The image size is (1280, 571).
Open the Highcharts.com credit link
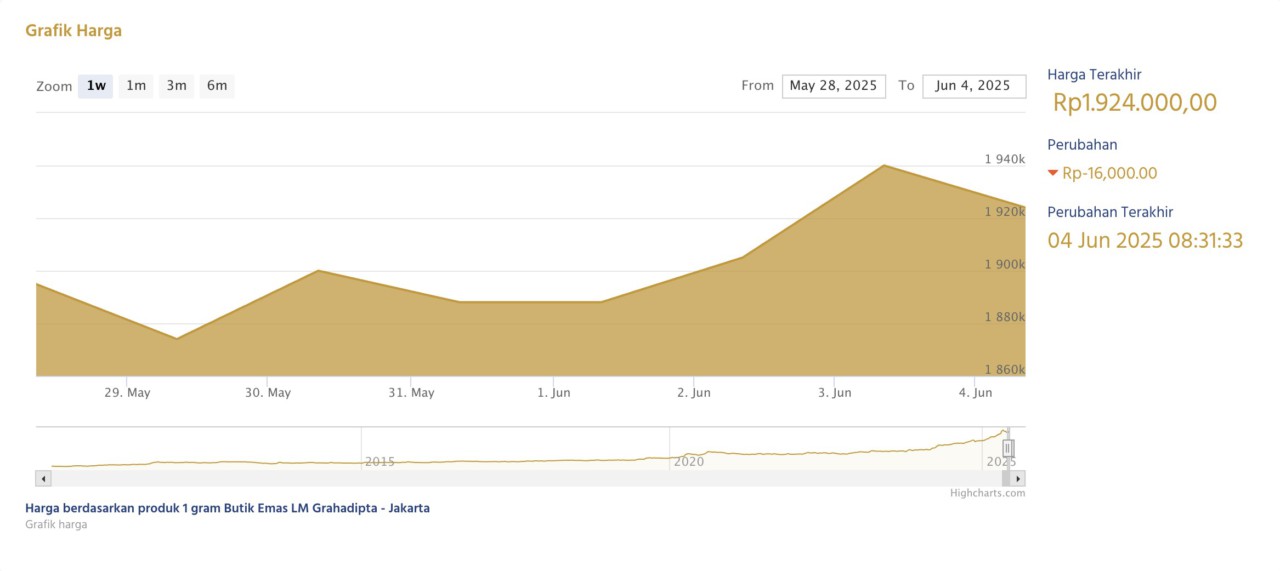pos(987,493)
